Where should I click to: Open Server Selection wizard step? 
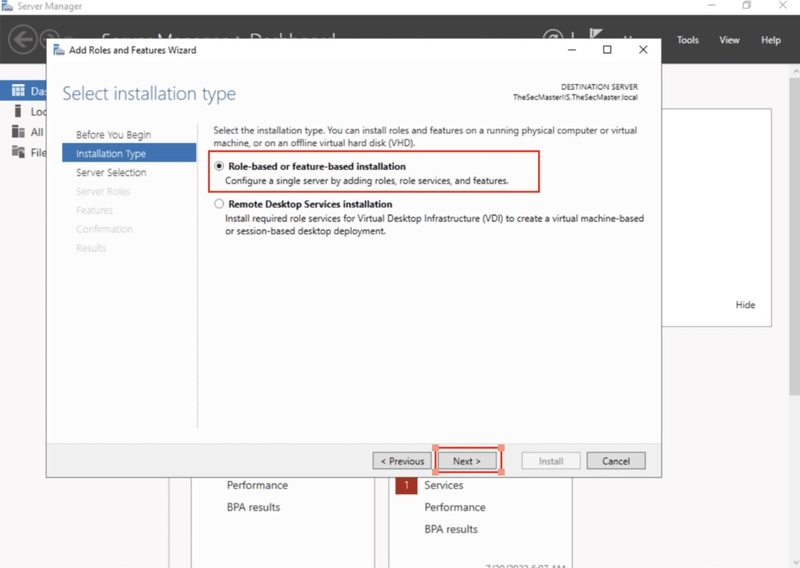[111, 172]
